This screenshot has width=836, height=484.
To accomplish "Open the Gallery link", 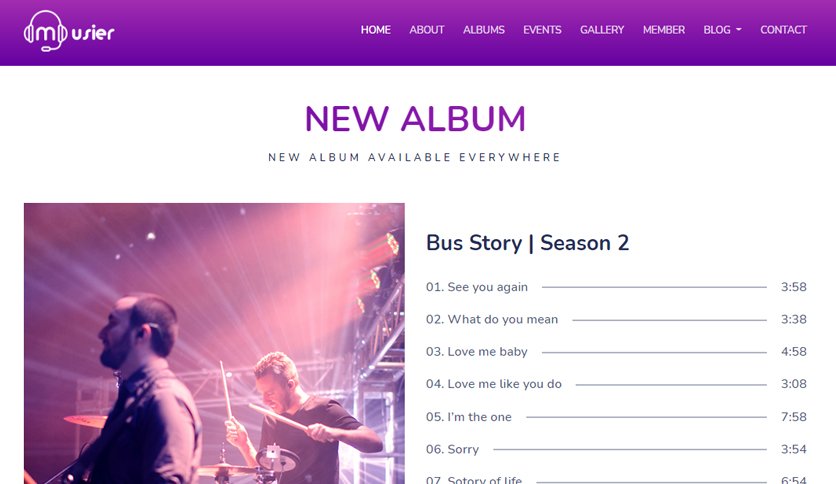I will click(602, 30).
